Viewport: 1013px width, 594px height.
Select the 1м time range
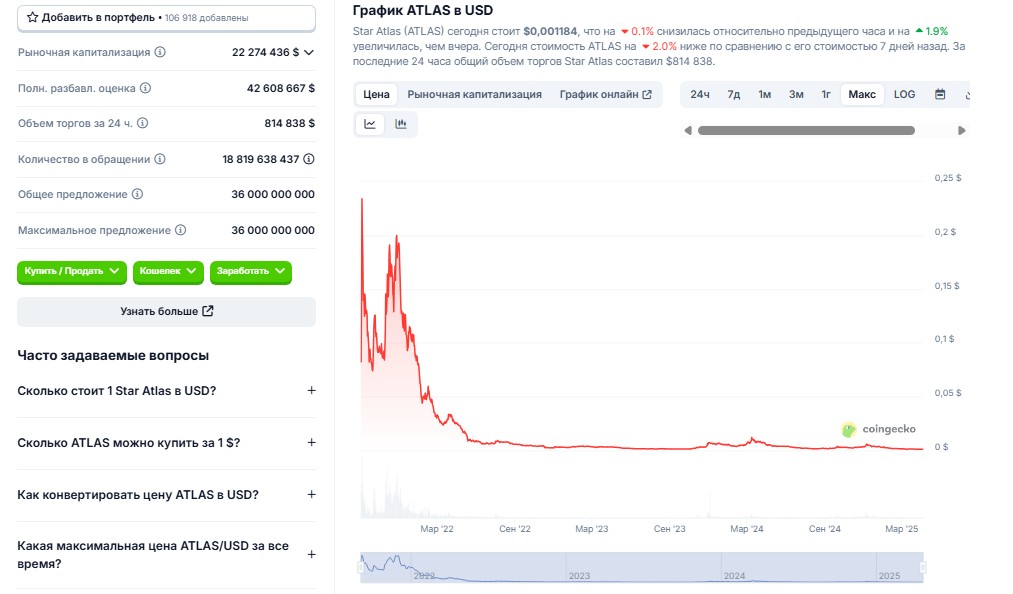pyautogui.click(x=765, y=94)
